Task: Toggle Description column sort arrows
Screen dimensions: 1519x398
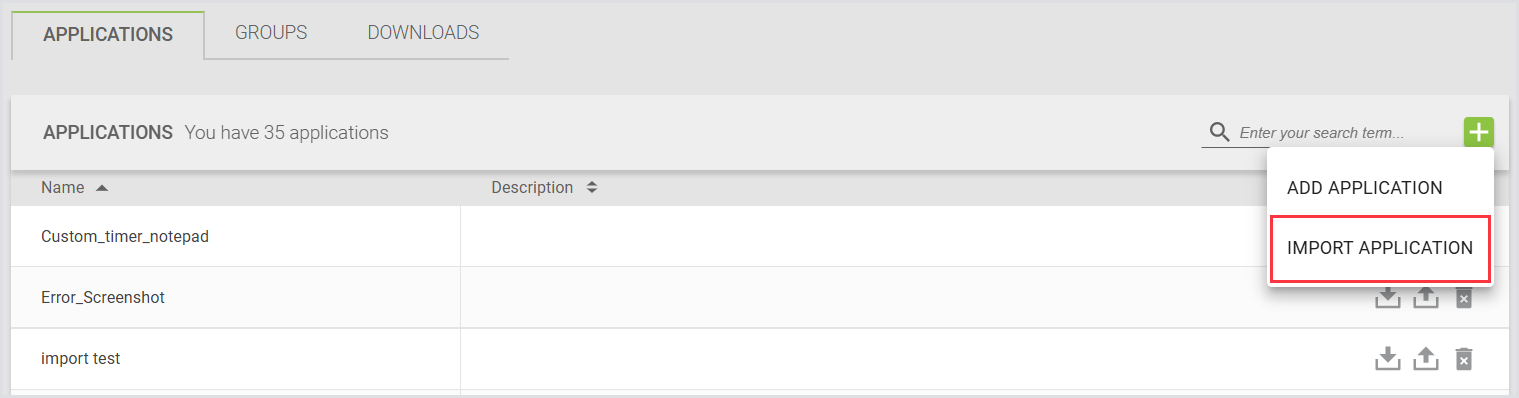Action: click(591, 188)
